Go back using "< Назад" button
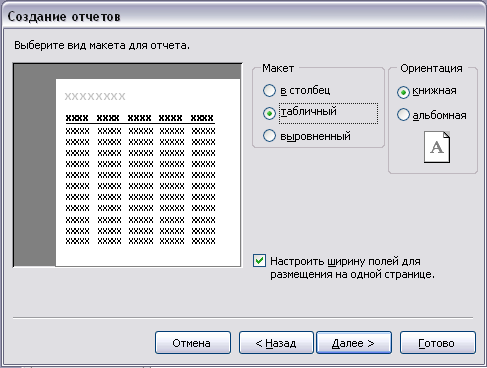 [x=276, y=343]
